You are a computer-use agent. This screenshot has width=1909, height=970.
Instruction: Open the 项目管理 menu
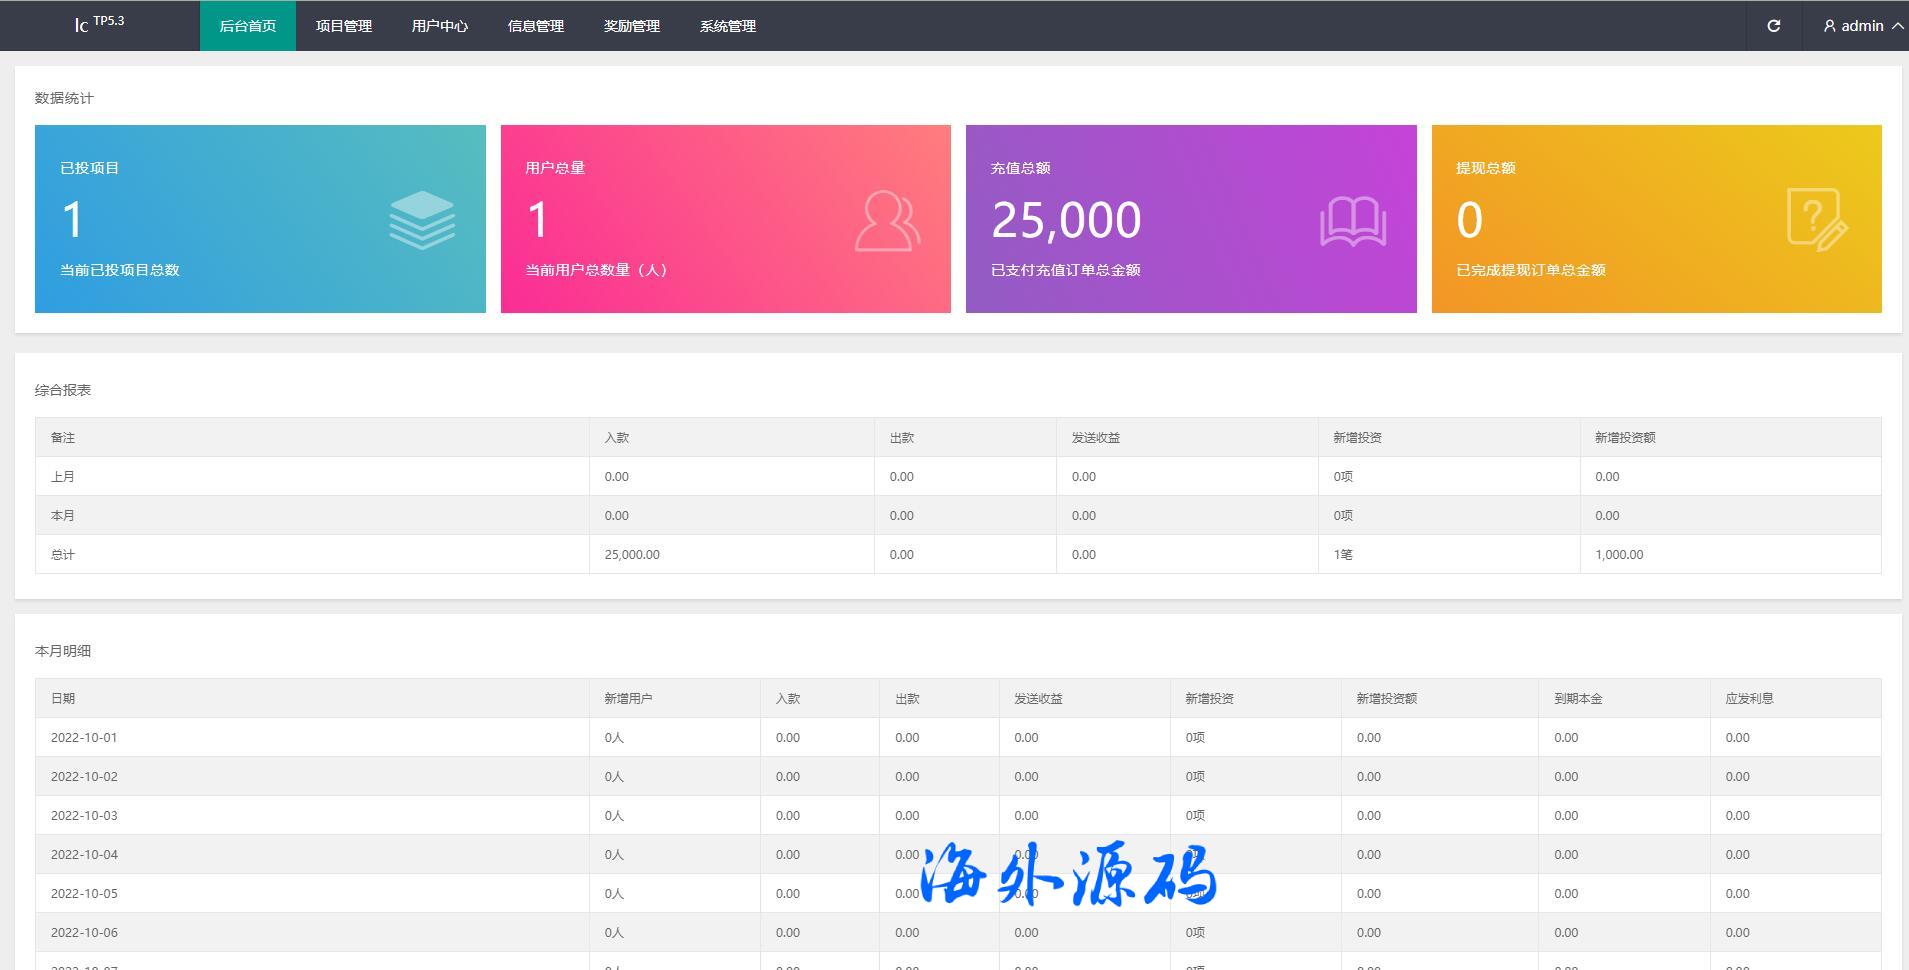[x=344, y=26]
